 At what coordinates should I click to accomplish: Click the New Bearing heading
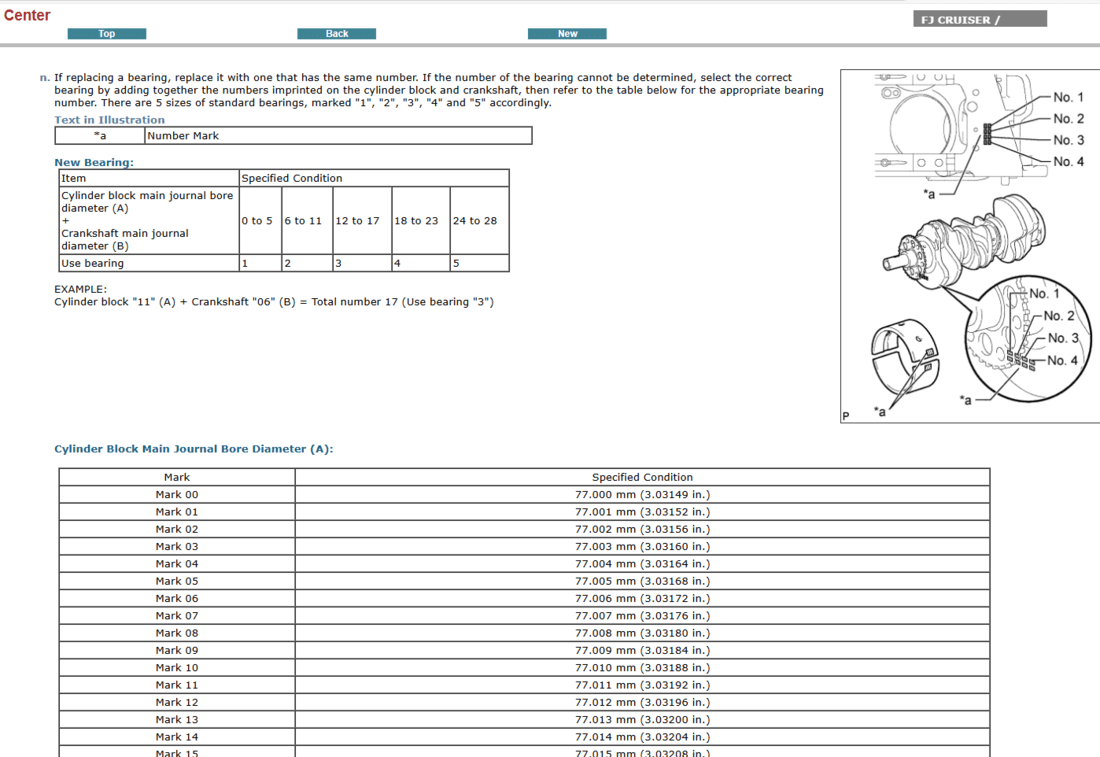pos(94,162)
